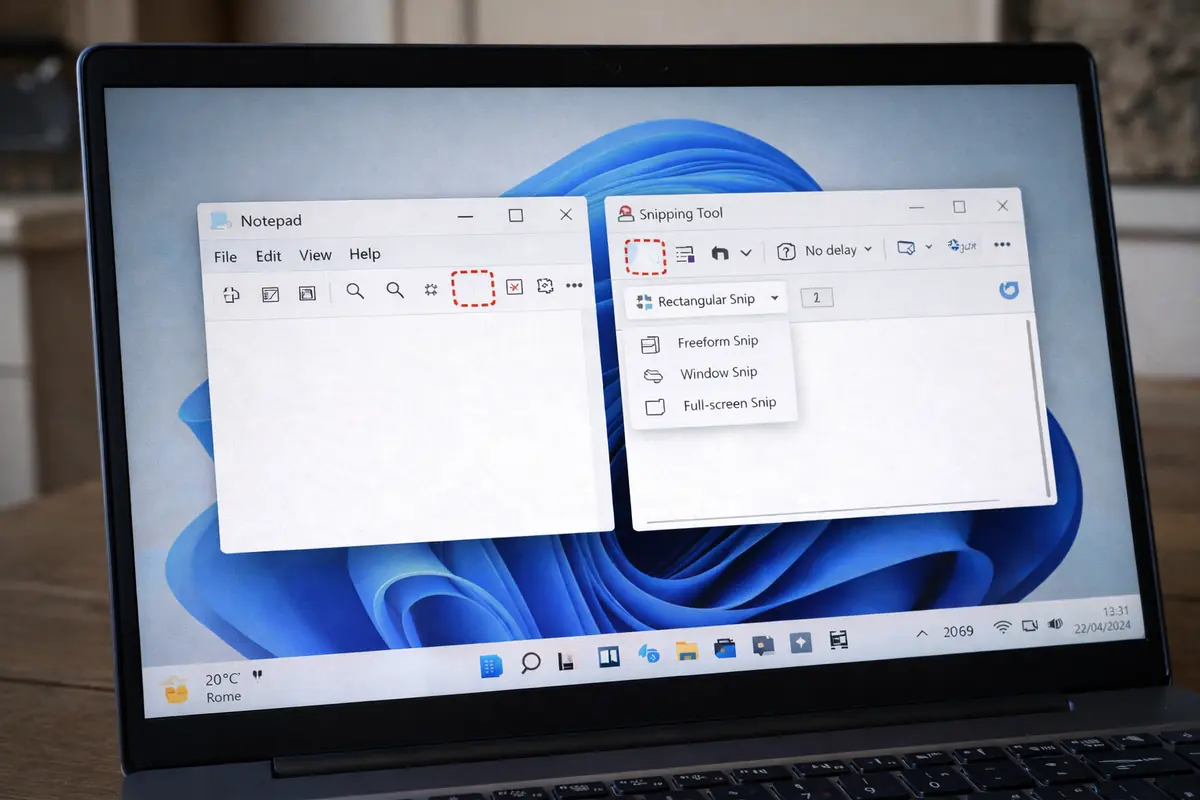Click the Search magnifier on the taskbar
1200x800 pixels.
tap(531, 661)
